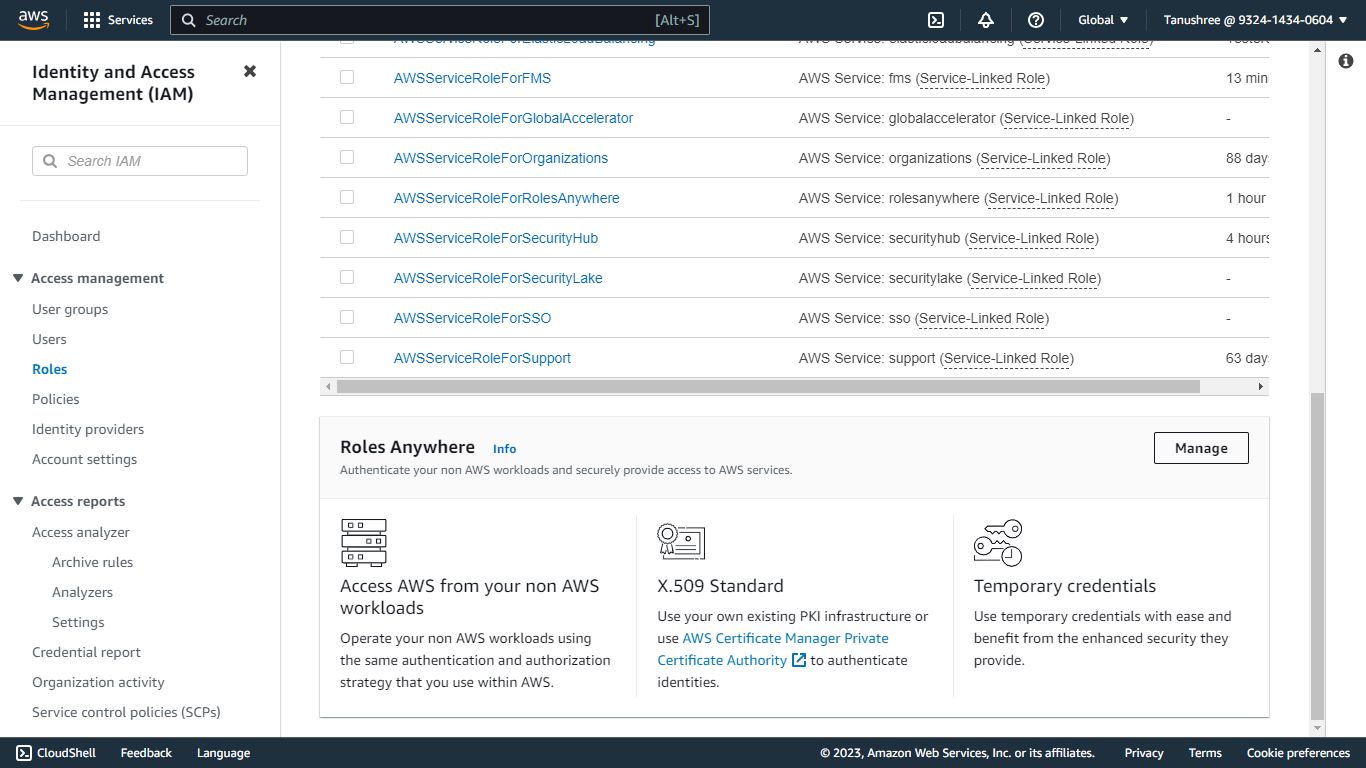Focus the Search IAM field

(x=140, y=161)
